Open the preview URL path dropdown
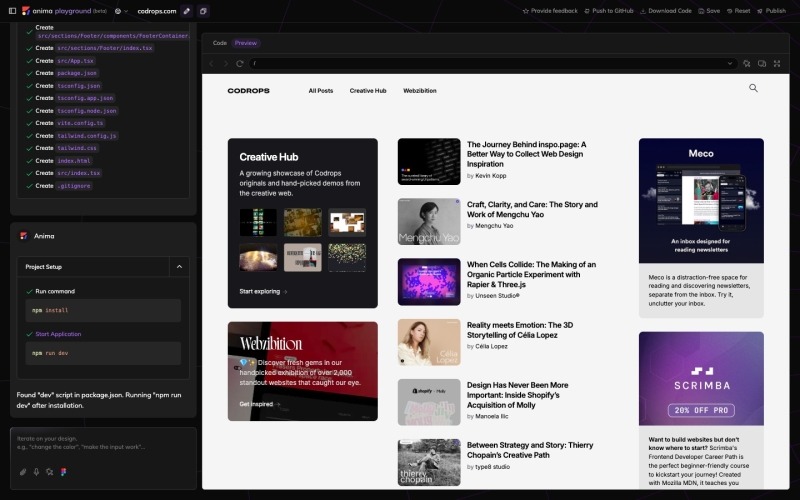This screenshot has height=500, width=800. coord(731,63)
